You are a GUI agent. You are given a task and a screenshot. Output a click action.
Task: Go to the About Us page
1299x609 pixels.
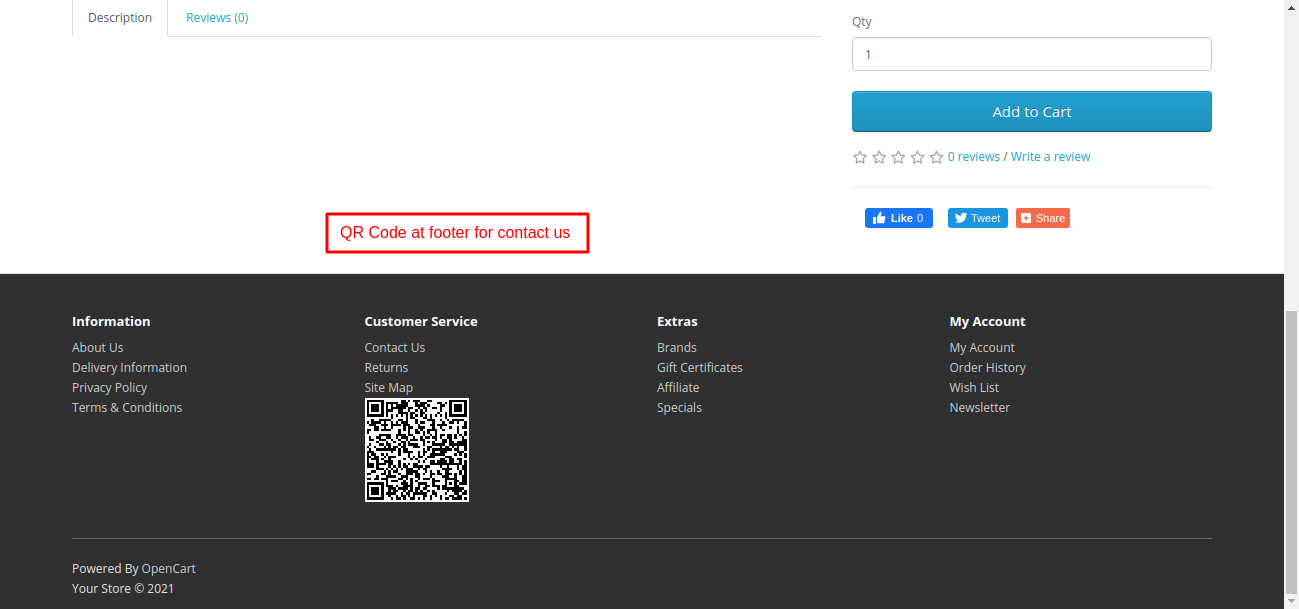click(98, 348)
